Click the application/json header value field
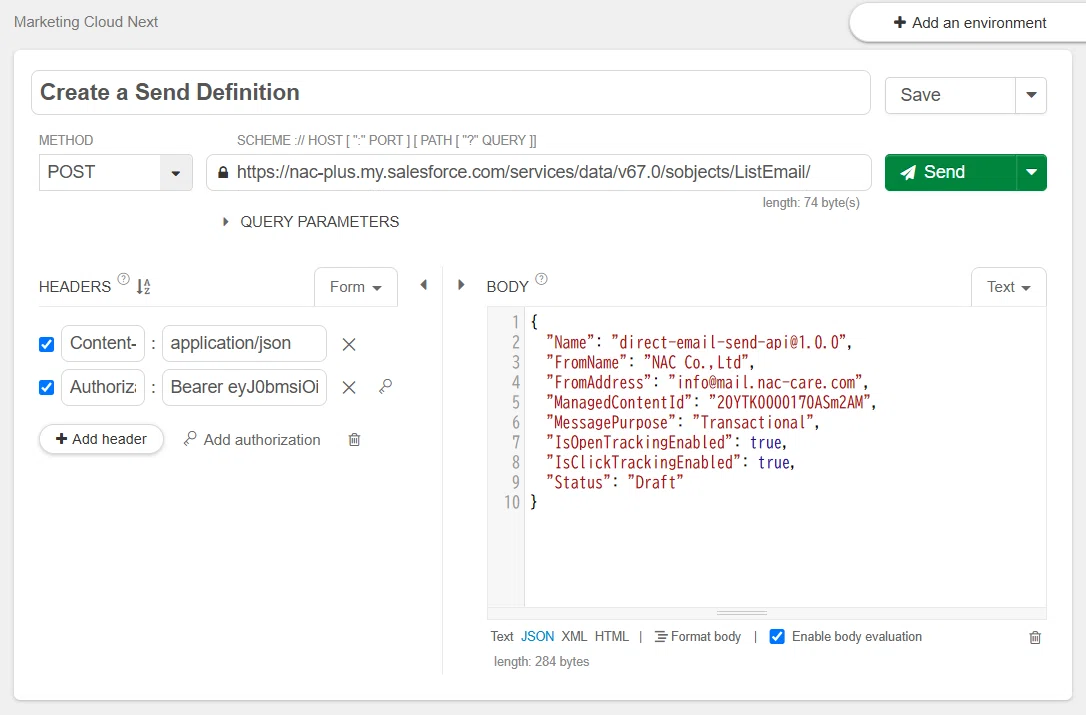The image size is (1086, 715). click(x=244, y=344)
